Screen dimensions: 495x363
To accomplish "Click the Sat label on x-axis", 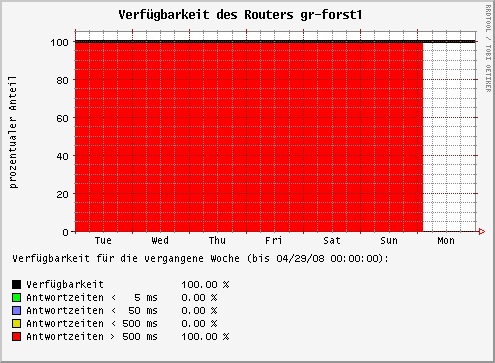I will [x=332, y=241].
